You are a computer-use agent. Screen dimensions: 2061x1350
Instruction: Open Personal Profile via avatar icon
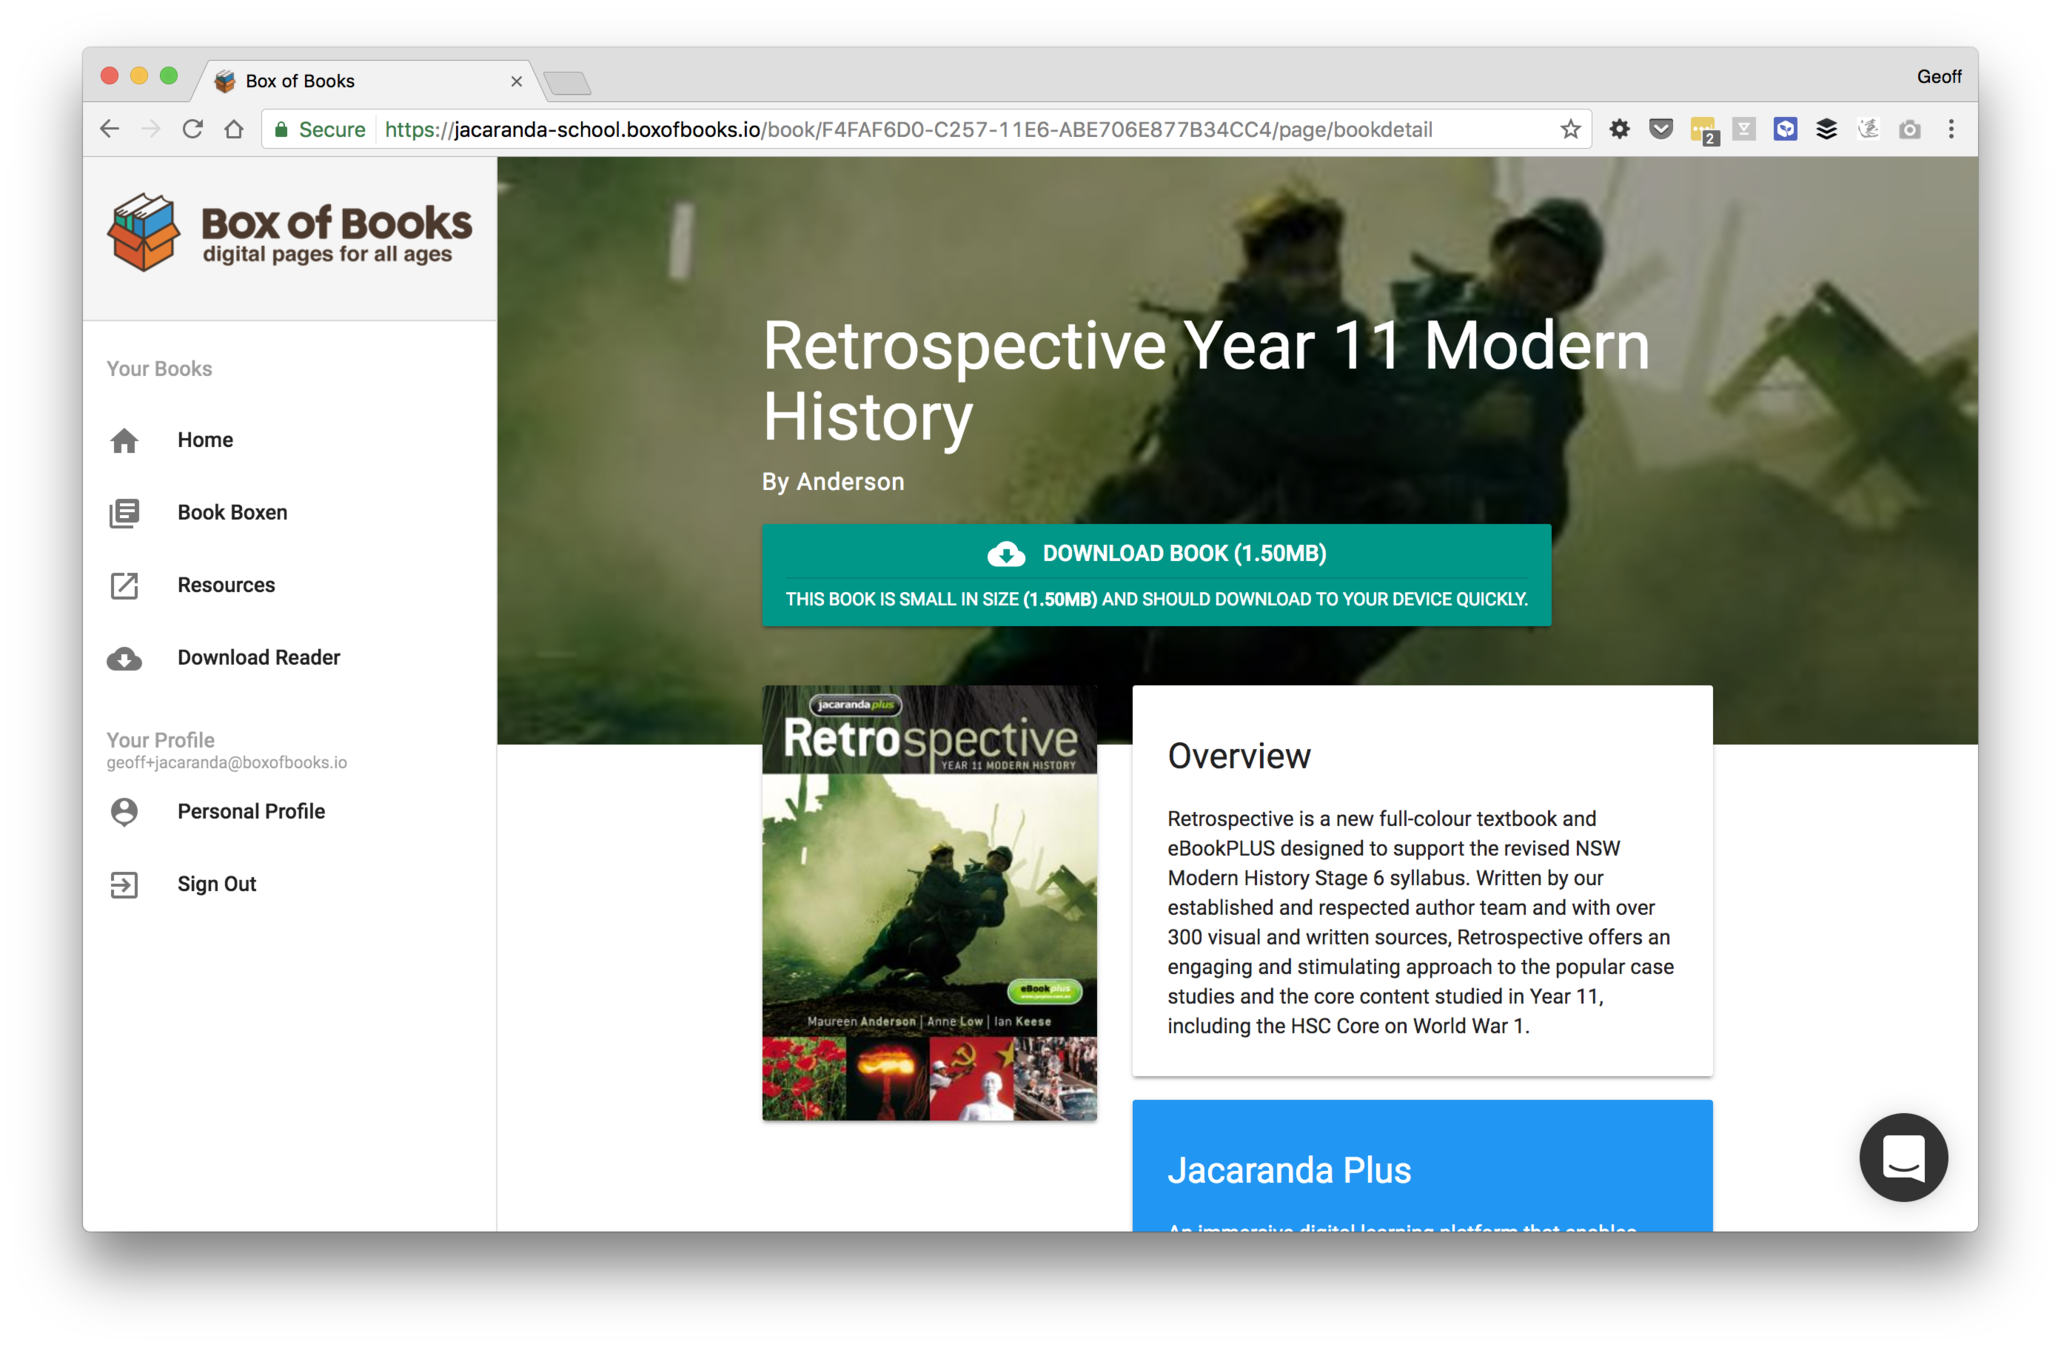click(124, 812)
